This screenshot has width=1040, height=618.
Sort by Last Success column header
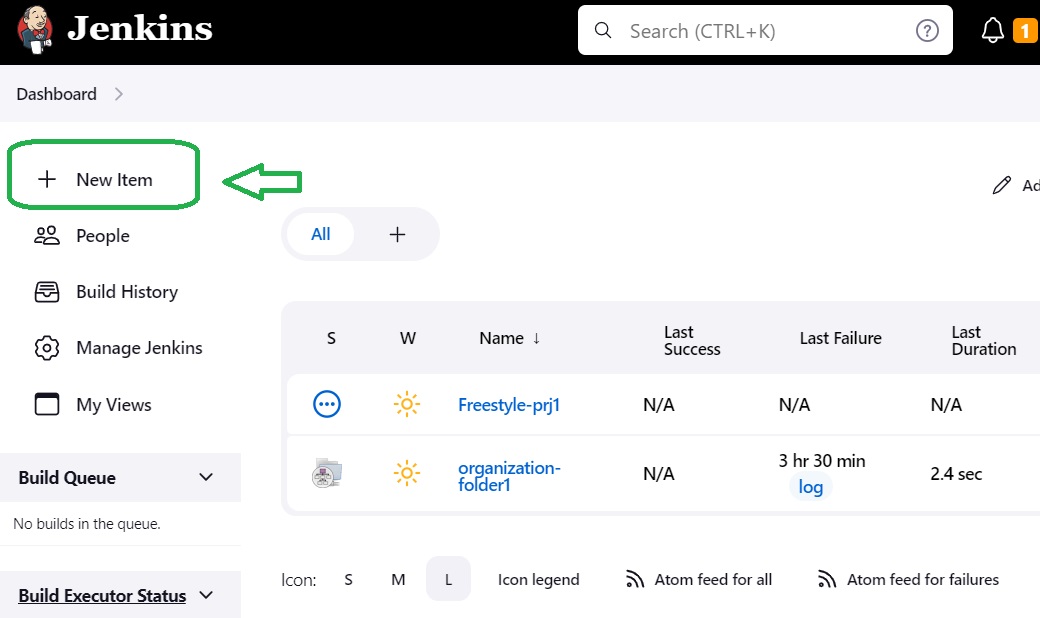(x=692, y=340)
